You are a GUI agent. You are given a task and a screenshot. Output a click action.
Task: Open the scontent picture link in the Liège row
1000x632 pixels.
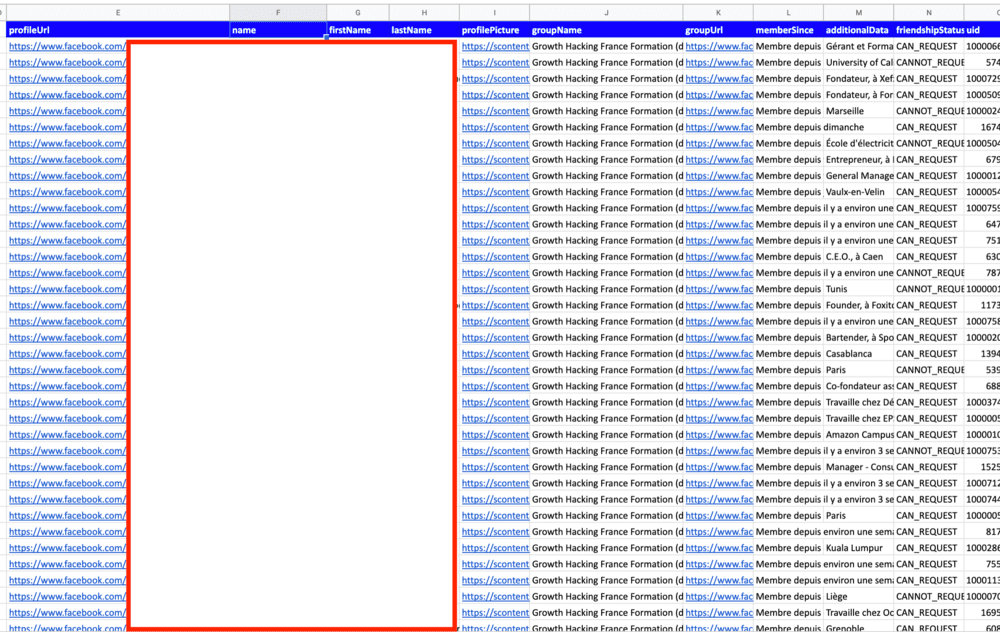coord(496,596)
